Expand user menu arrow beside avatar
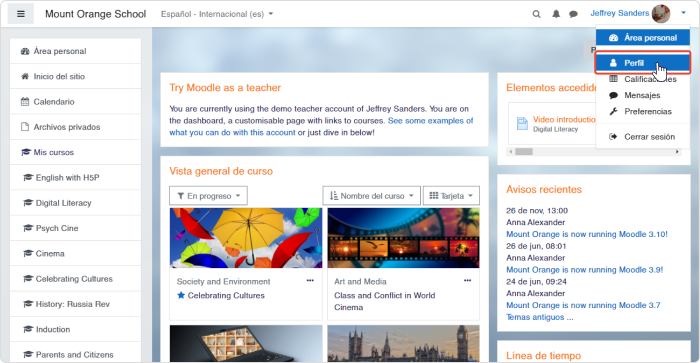Screen dimensions: 700x363 [683, 13]
